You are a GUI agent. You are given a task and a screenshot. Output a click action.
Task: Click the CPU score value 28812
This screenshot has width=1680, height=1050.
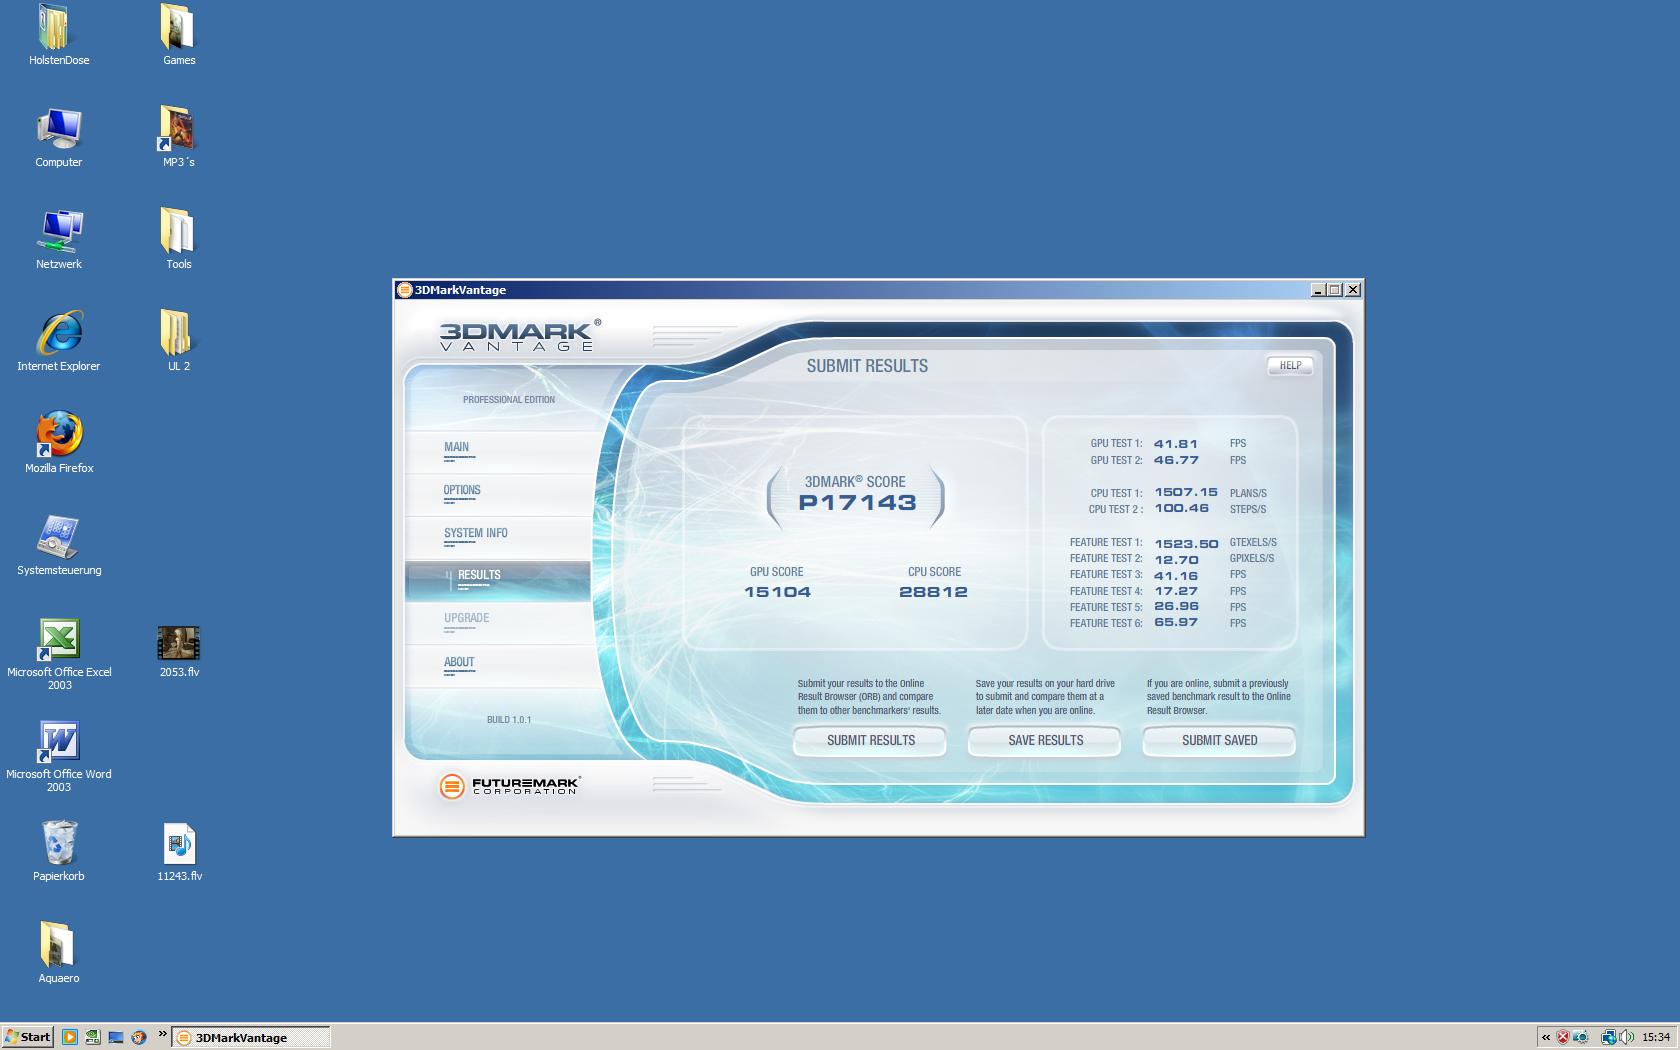point(933,592)
